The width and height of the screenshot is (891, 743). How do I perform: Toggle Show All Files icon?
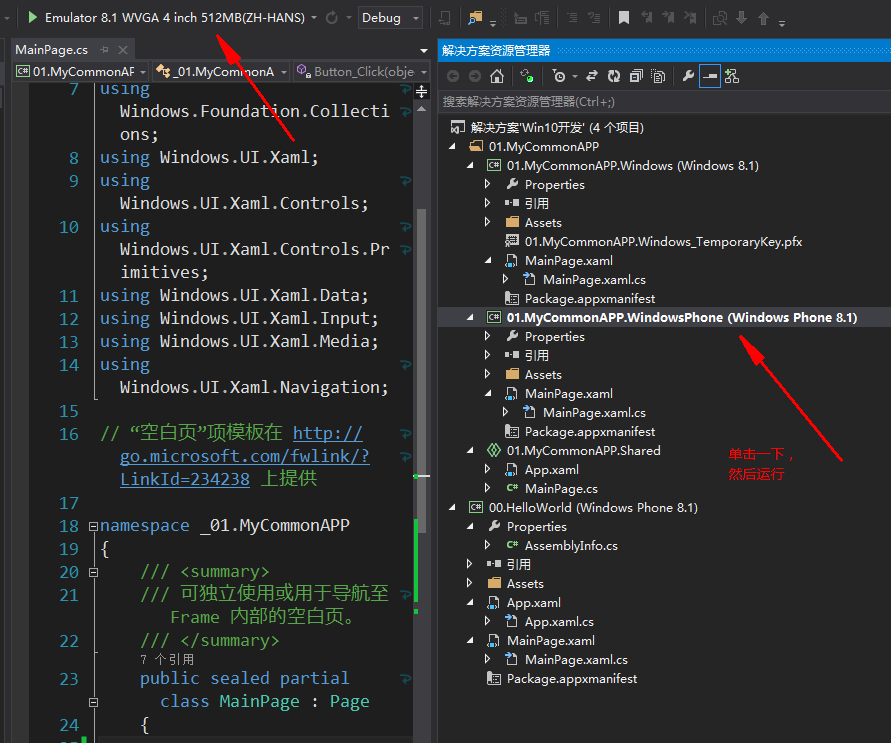658,76
